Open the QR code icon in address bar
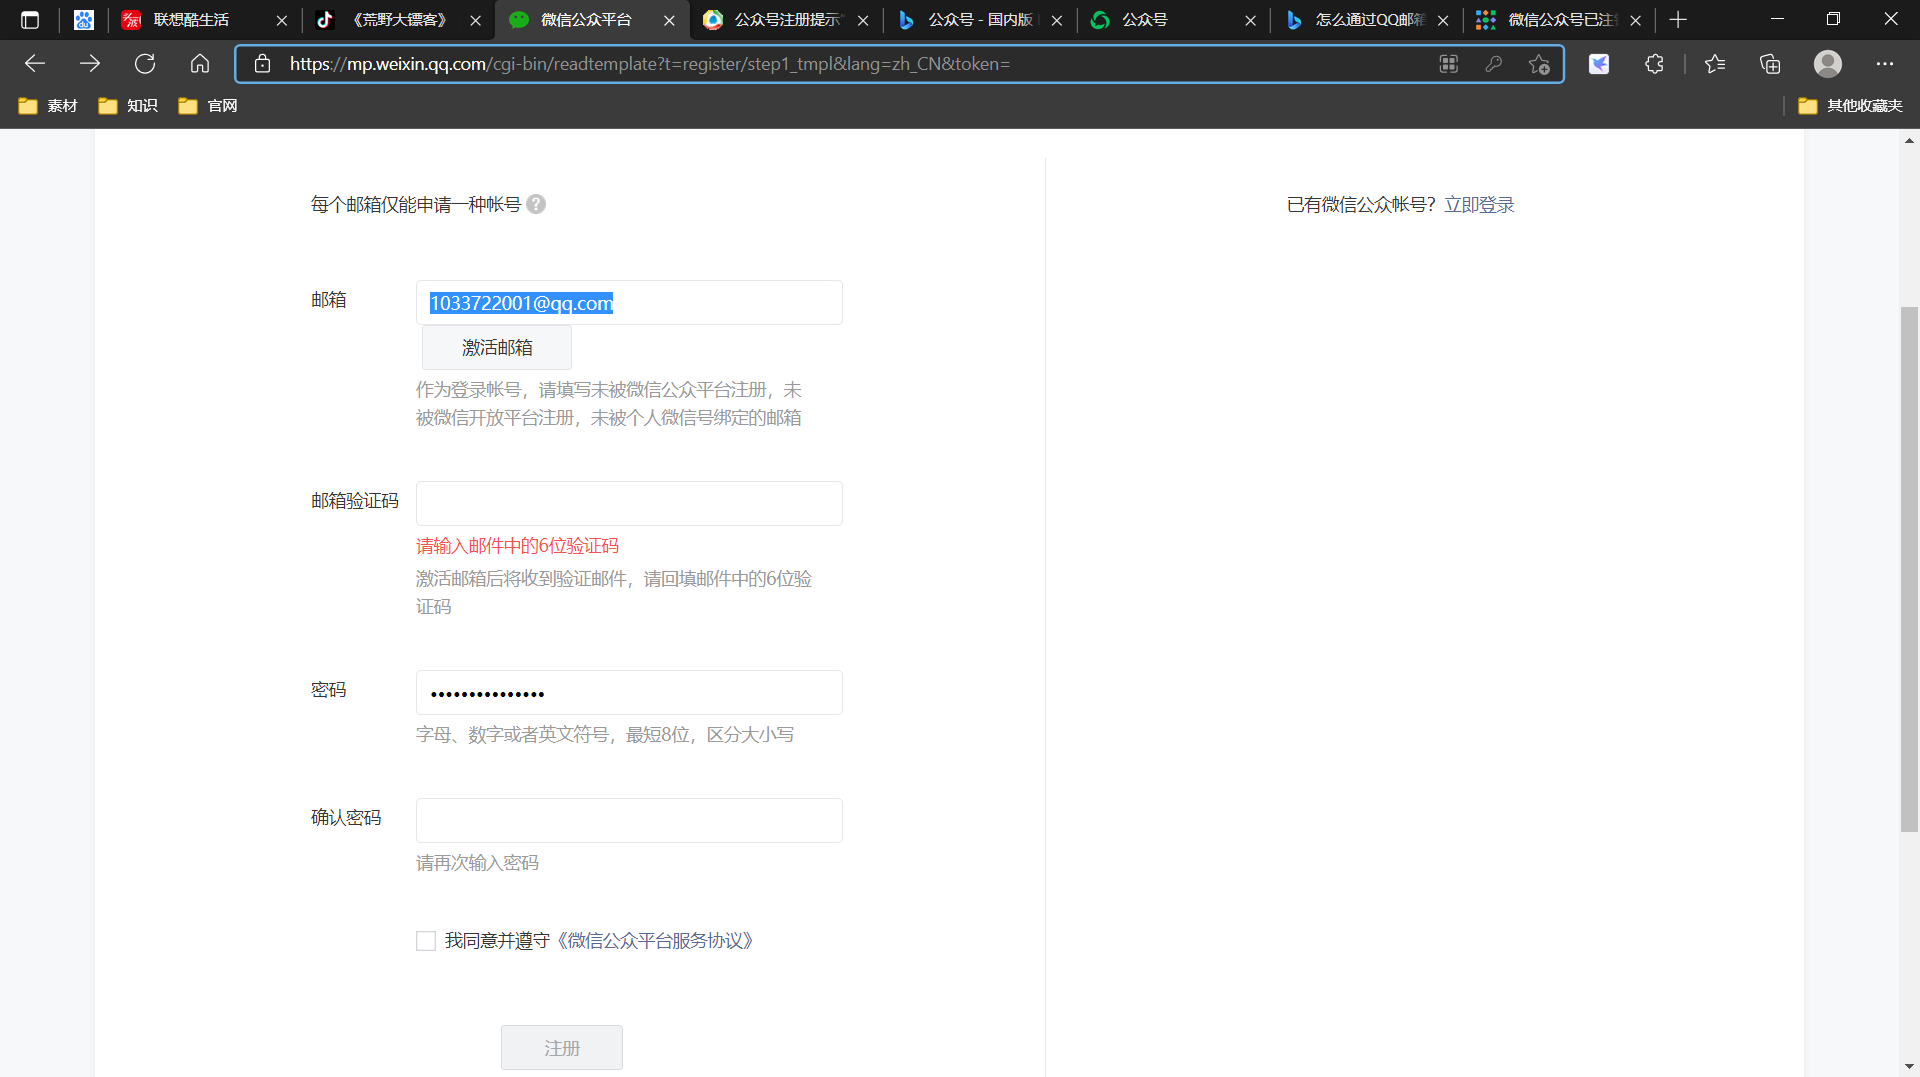The width and height of the screenshot is (1920, 1077). click(1448, 64)
